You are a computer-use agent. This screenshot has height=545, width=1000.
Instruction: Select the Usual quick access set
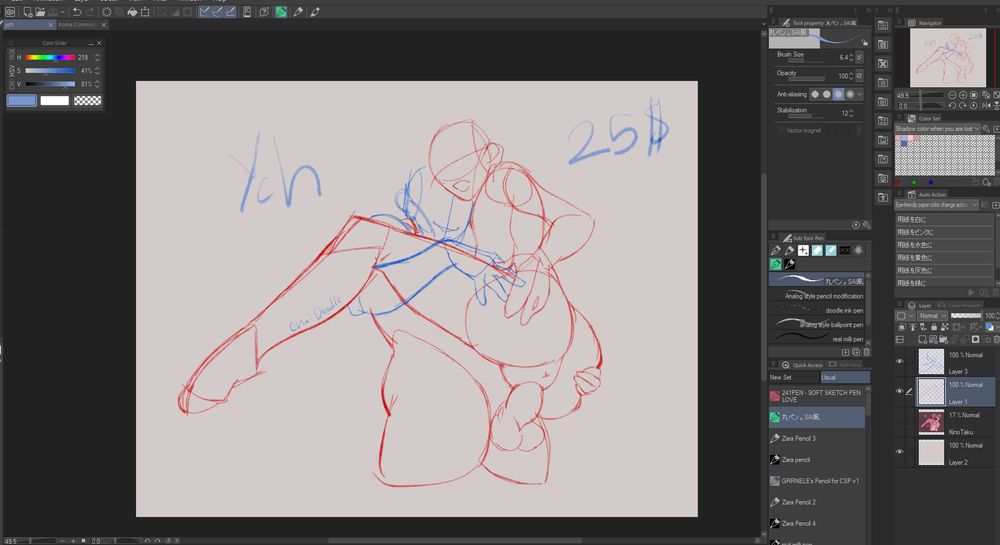pyautogui.click(x=845, y=377)
